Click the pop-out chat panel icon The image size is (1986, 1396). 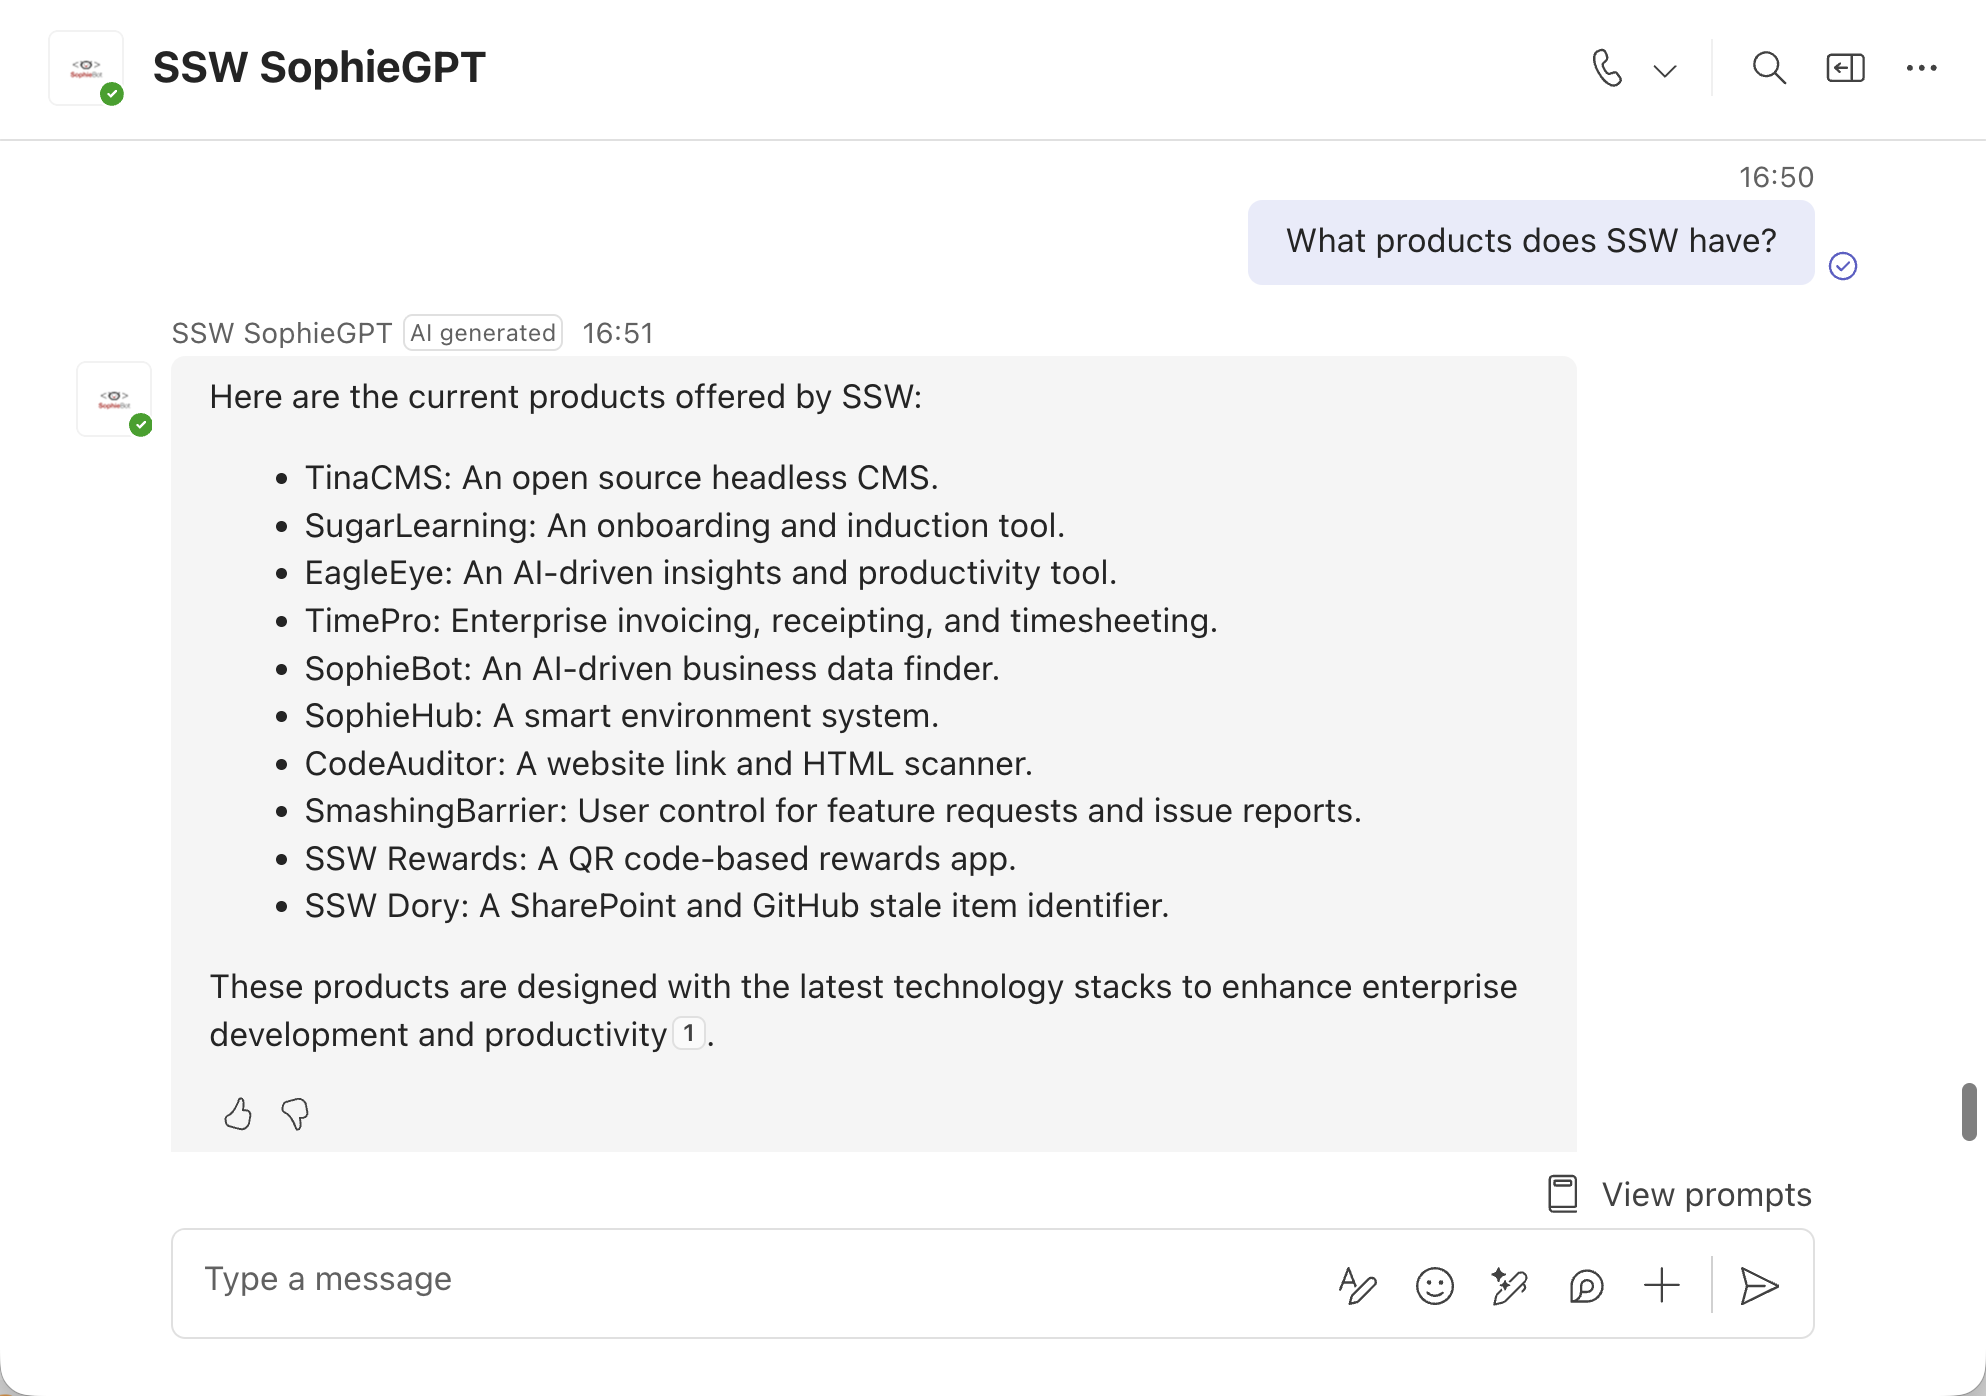tap(1845, 69)
